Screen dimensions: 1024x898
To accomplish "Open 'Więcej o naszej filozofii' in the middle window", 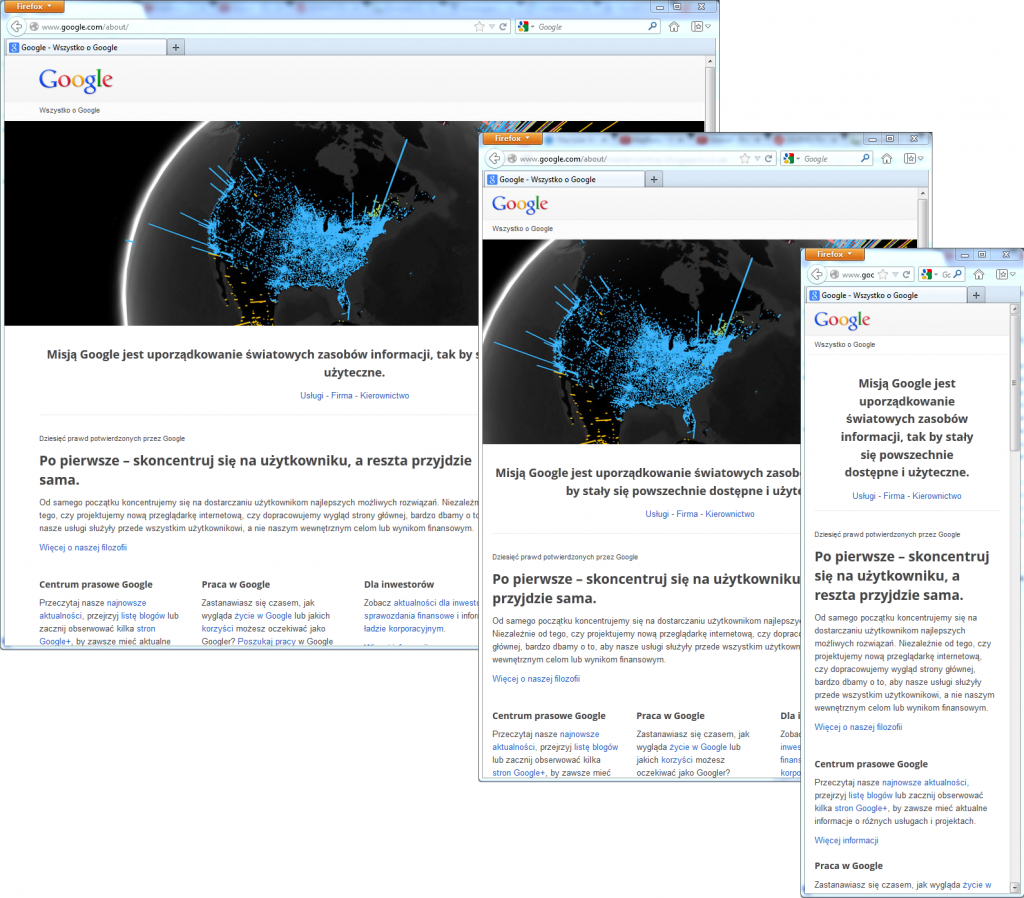I will [x=536, y=679].
